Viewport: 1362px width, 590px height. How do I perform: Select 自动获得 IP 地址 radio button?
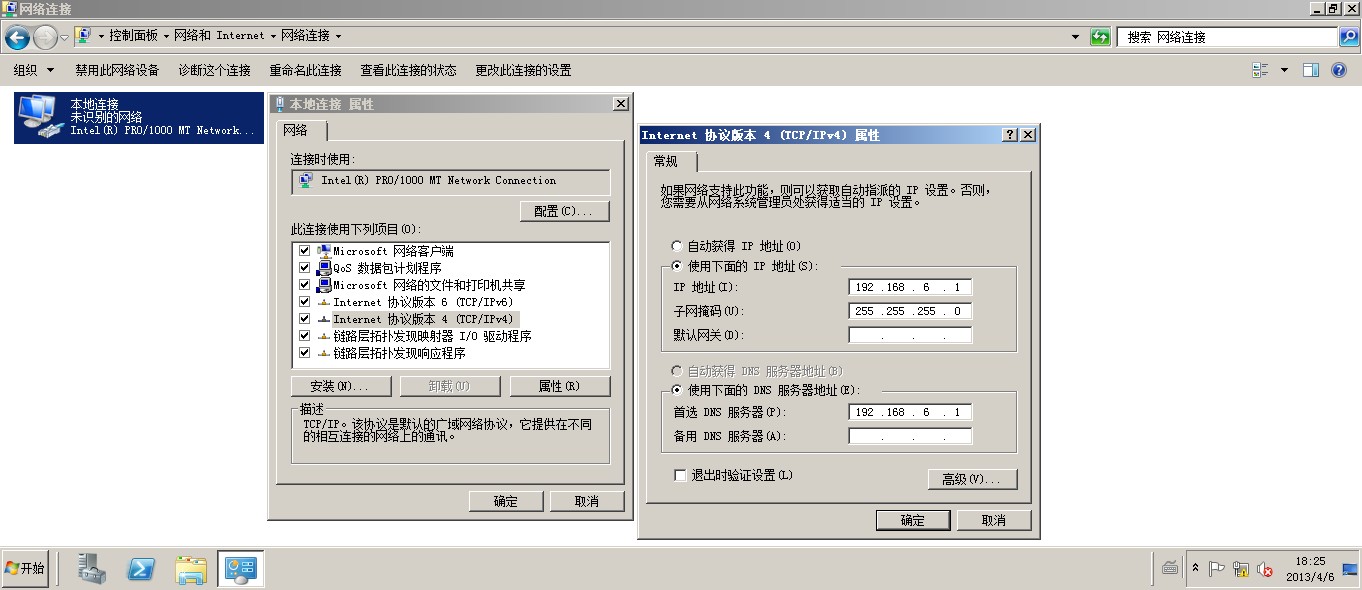click(x=677, y=246)
